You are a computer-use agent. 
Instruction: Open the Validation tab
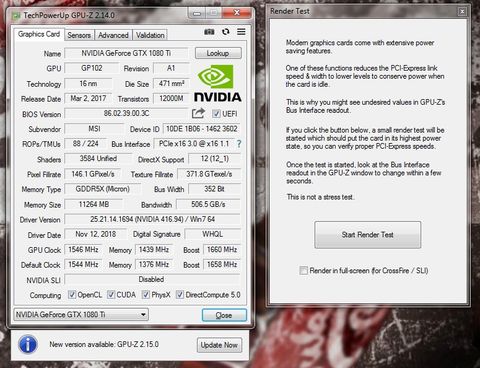[150, 35]
